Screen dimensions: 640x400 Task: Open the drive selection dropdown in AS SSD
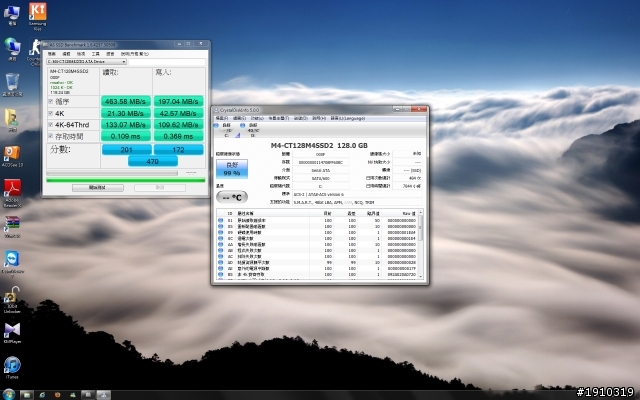(x=86, y=62)
